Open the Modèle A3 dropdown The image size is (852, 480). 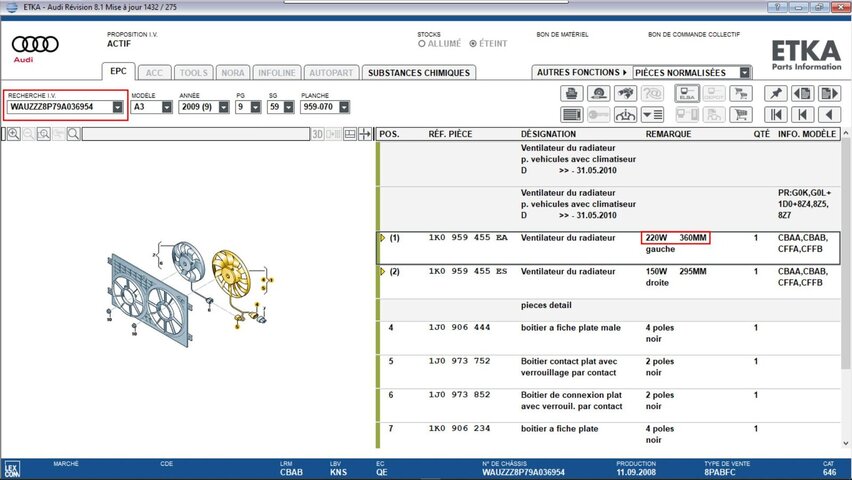(x=167, y=107)
